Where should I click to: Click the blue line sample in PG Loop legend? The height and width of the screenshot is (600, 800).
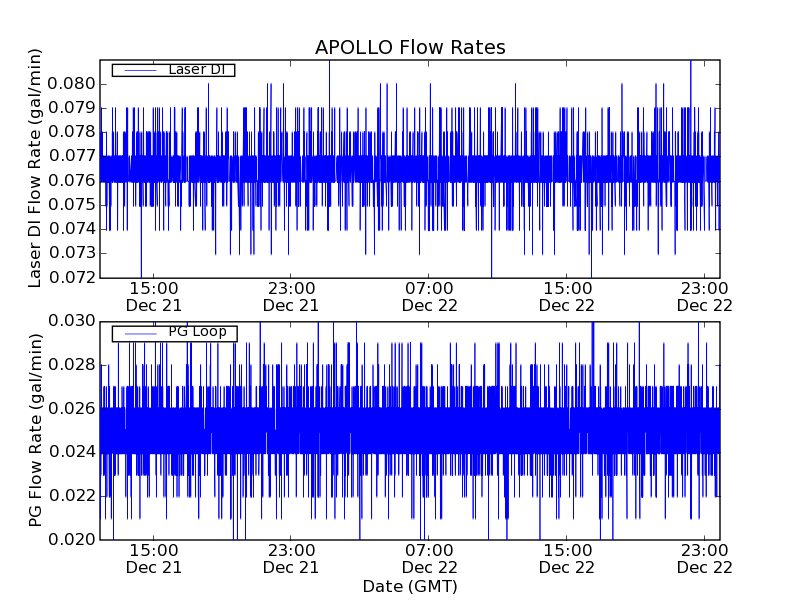click(x=139, y=332)
